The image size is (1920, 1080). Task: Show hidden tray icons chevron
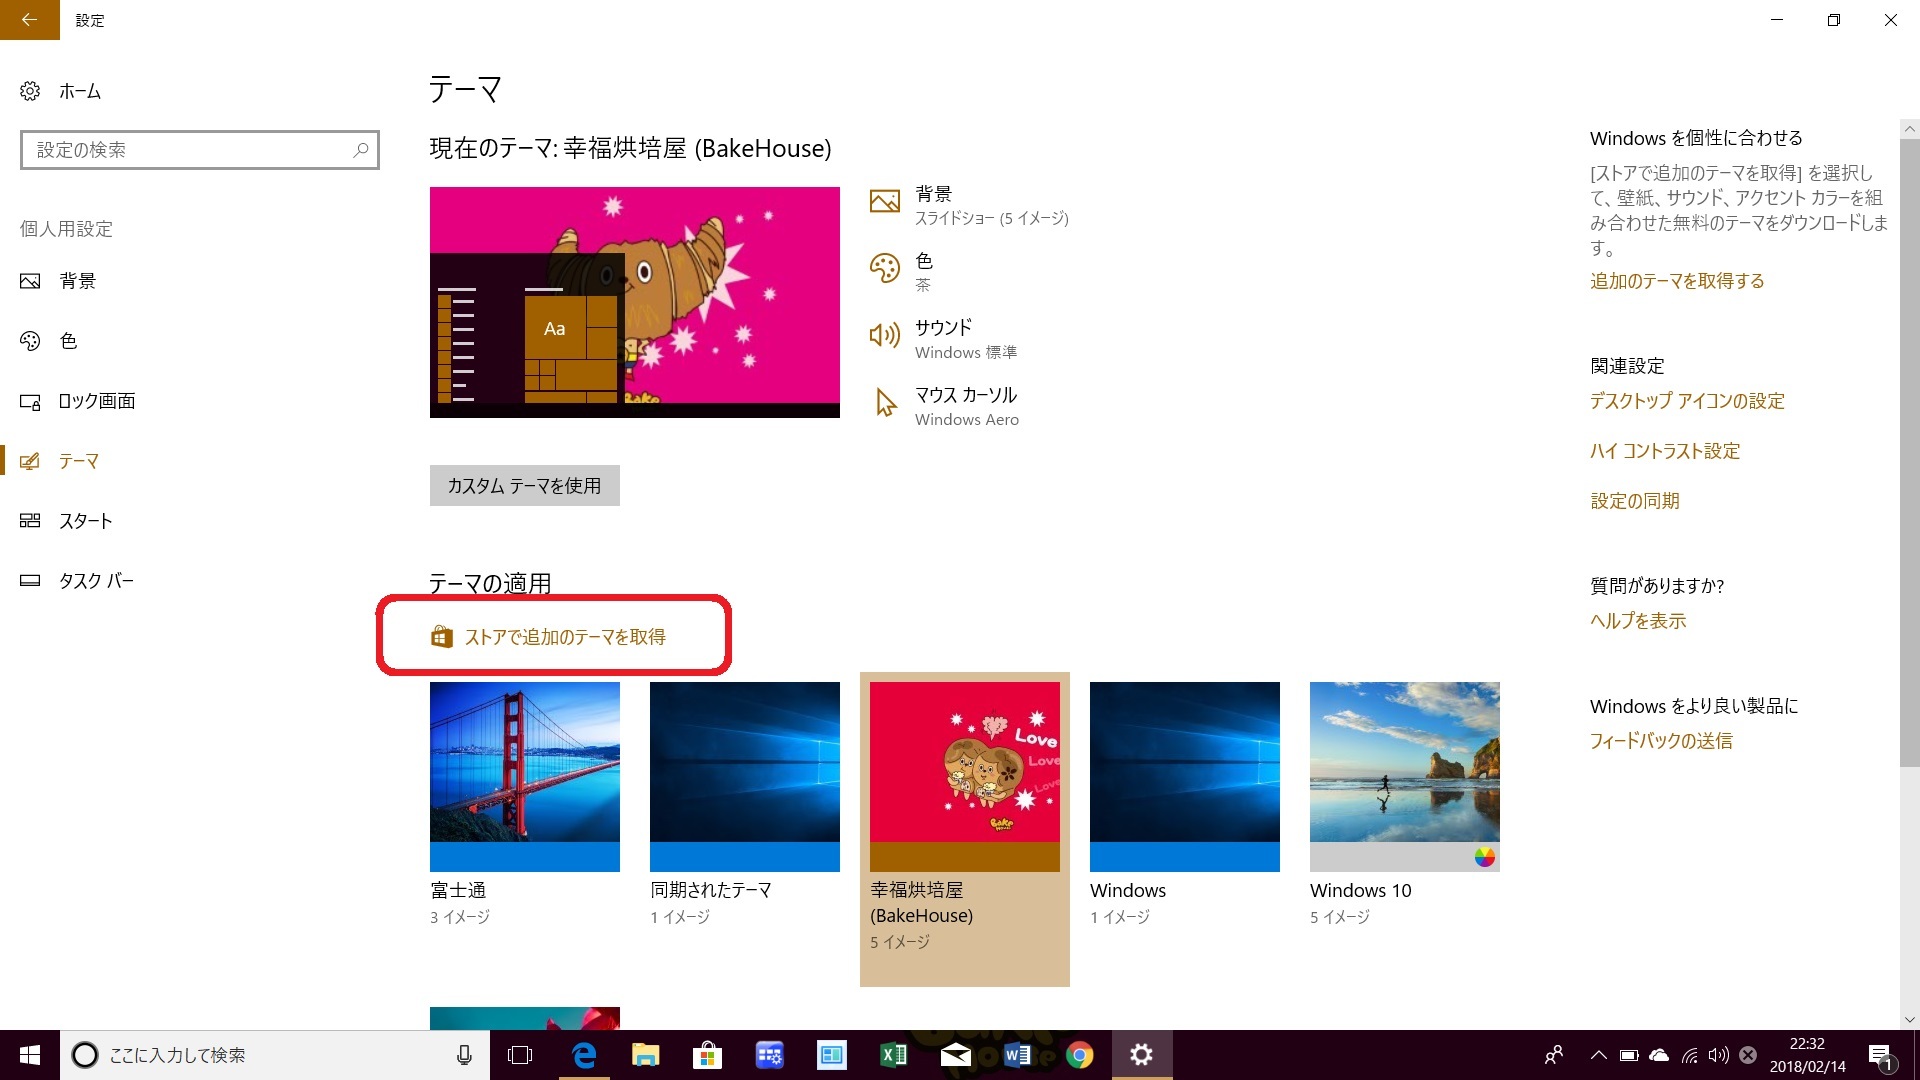click(x=1598, y=1055)
